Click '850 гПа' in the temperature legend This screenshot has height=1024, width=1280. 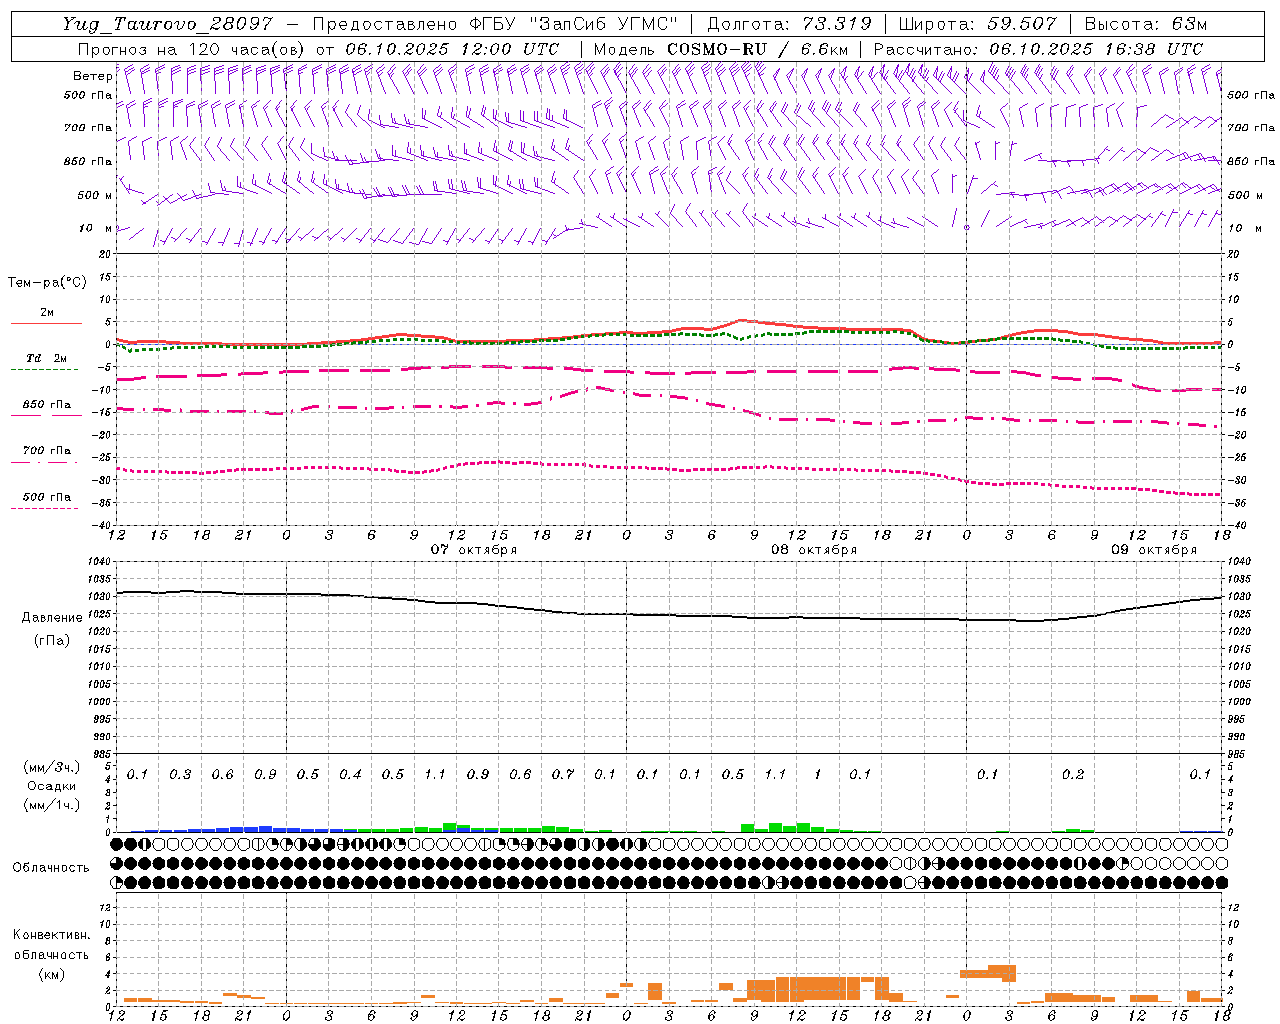coord(46,405)
